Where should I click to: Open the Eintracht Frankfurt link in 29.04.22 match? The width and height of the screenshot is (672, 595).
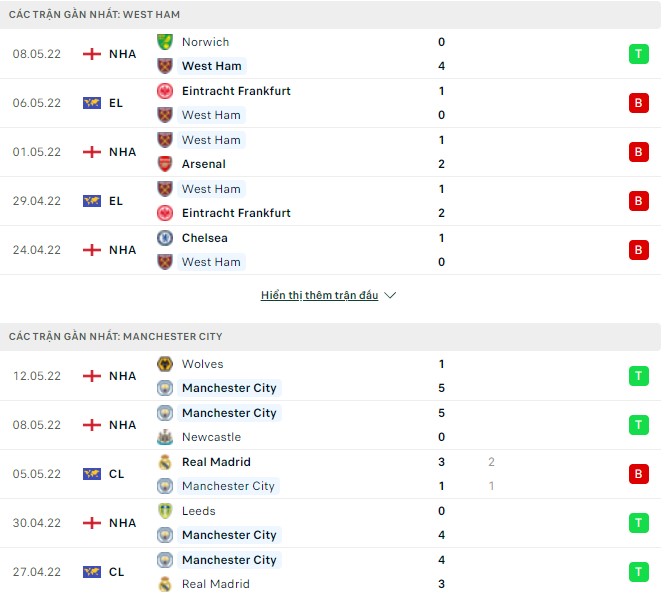pyautogui.click(x=236, y=213)
